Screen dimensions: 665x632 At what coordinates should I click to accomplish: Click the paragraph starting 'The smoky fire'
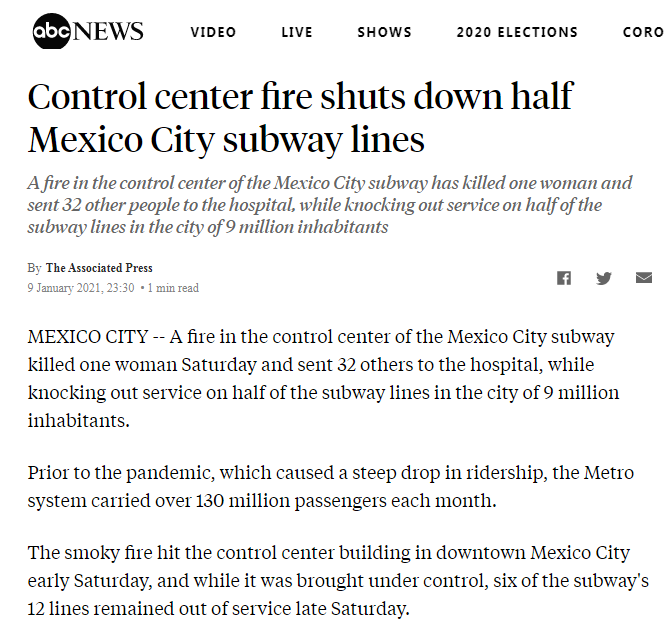coord(330,580)
